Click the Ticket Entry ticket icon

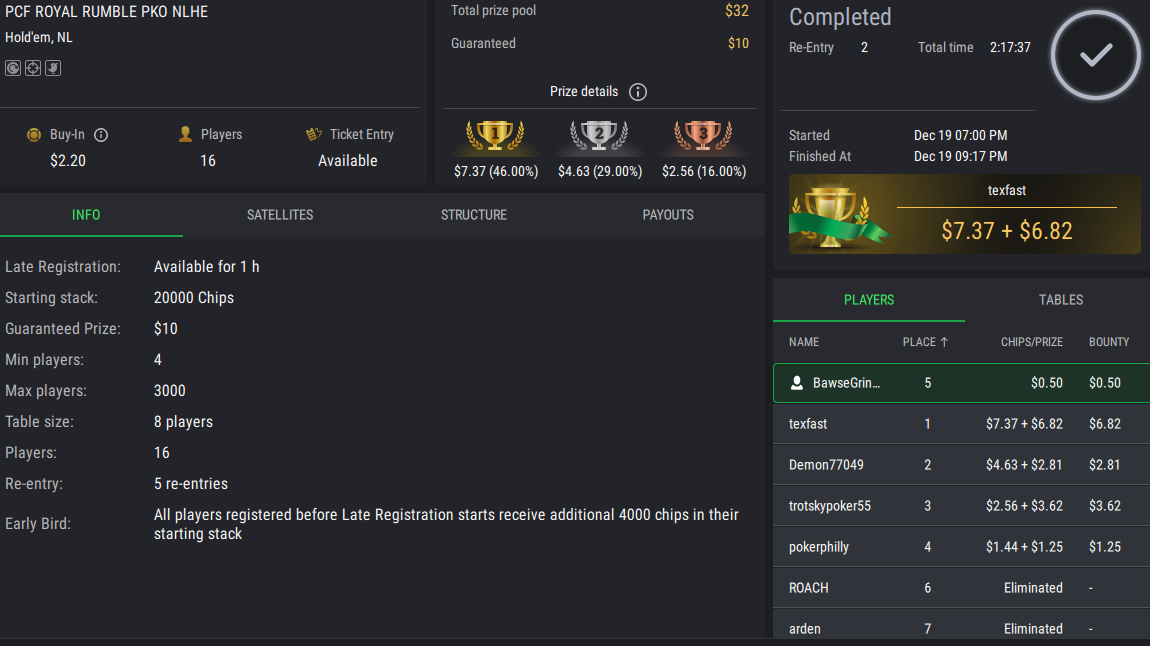tap(313, 135)
